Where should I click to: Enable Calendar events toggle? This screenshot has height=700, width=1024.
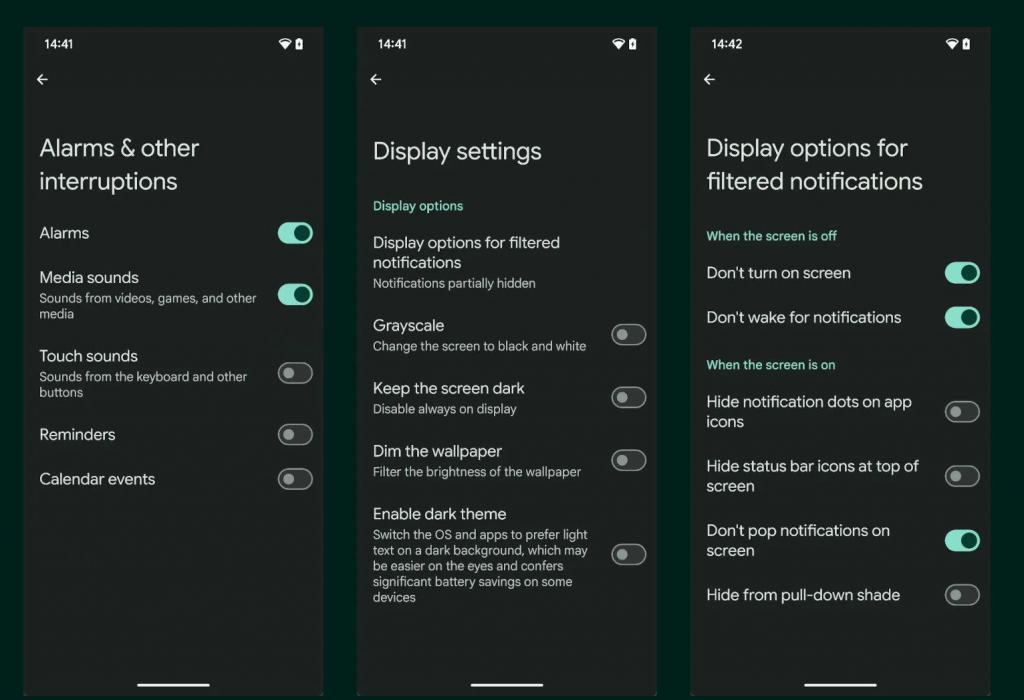[295, 479]
